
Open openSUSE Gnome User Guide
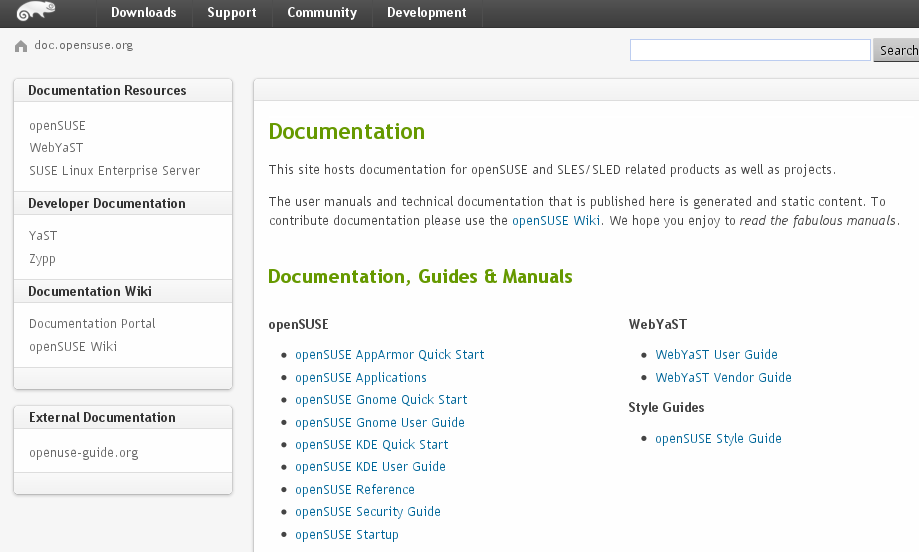pos(380,422)
